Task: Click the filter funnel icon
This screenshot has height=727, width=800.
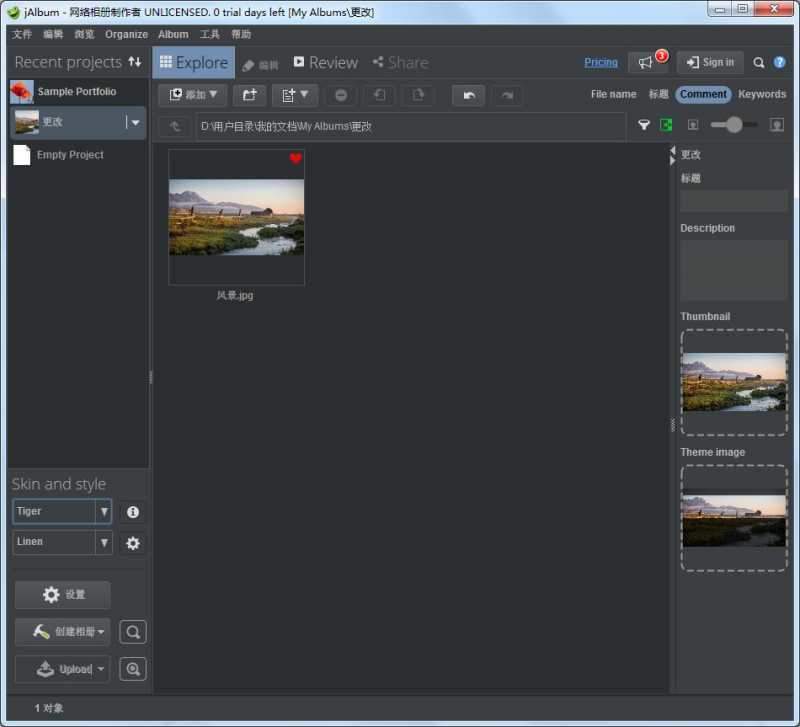Action: point(644,125)
